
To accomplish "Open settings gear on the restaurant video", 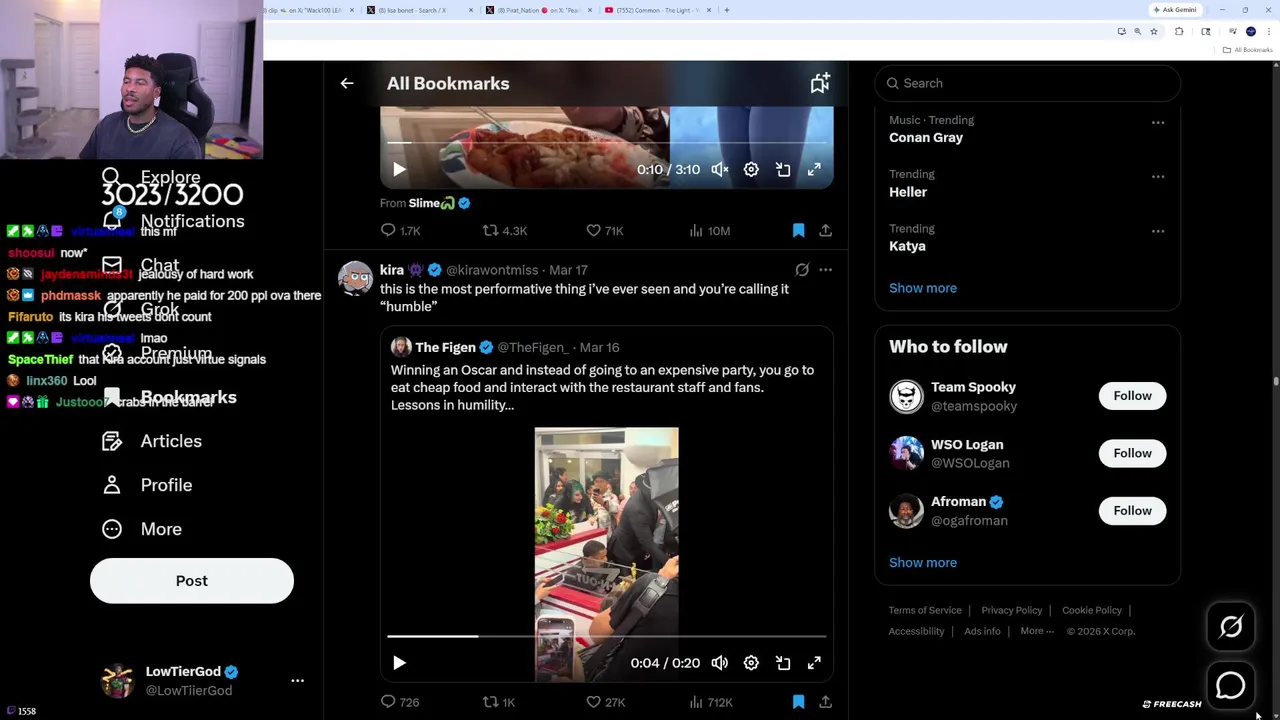I will pyautogui.click(x=751, y=663).
